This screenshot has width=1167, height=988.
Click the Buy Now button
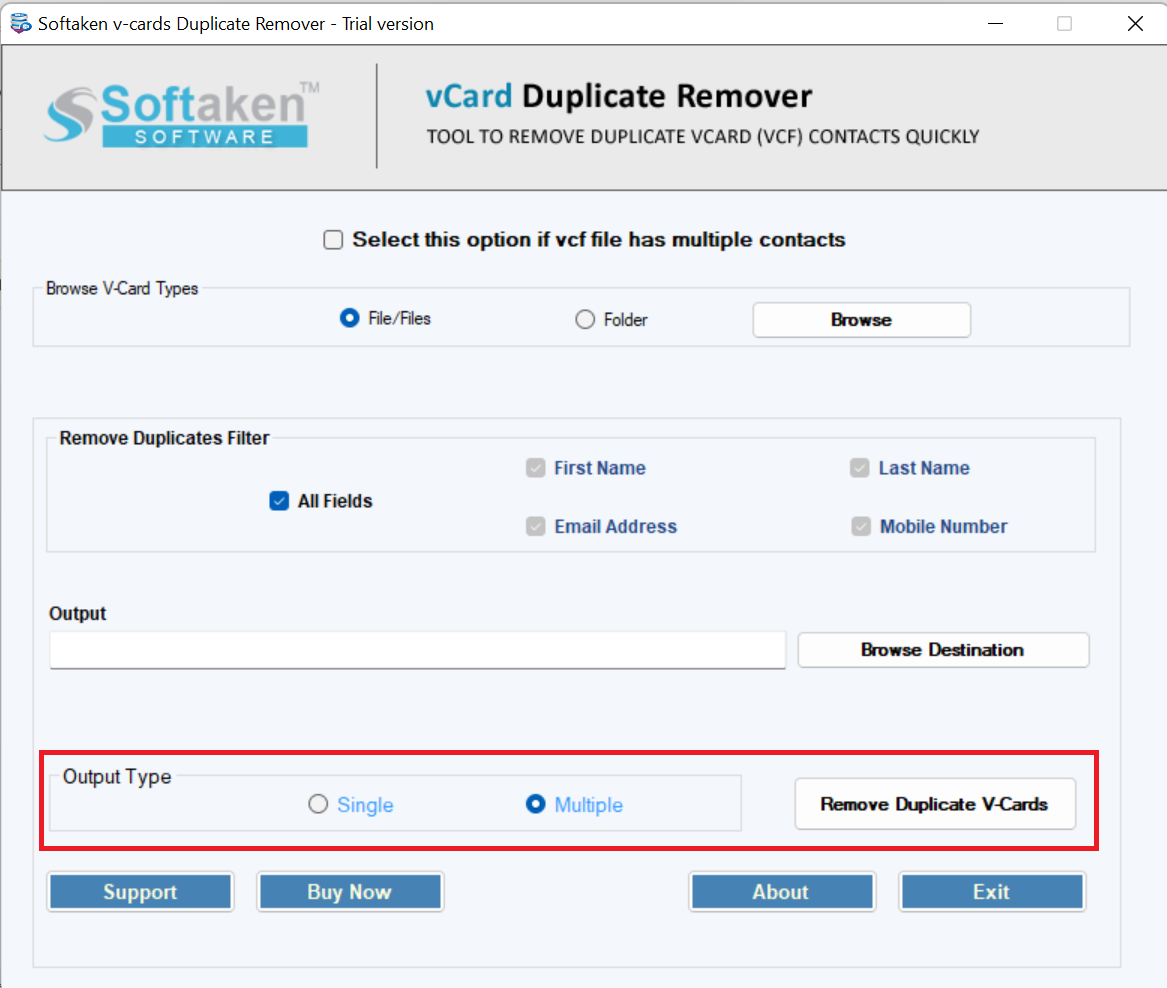pyautogui.click(x=350, y=892)
